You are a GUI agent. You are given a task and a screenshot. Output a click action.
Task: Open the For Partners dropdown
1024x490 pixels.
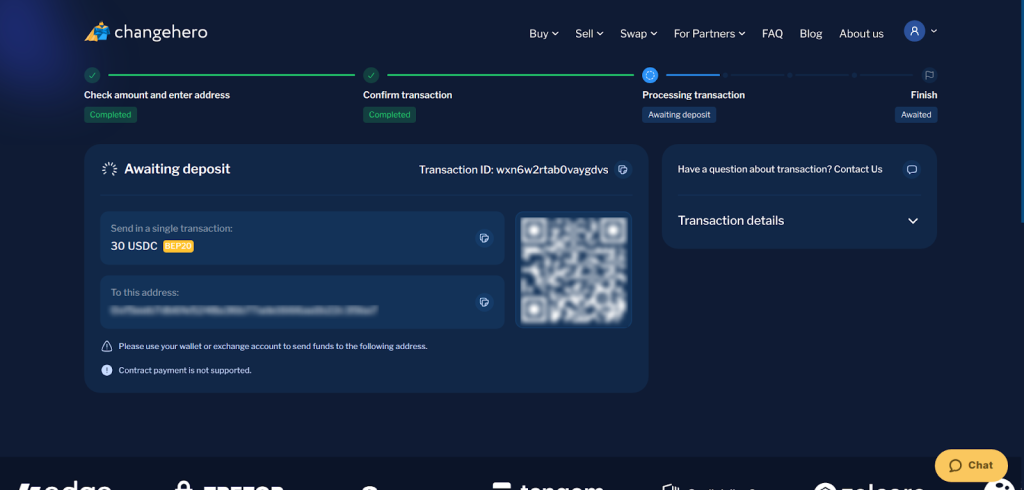pos(709,33)
